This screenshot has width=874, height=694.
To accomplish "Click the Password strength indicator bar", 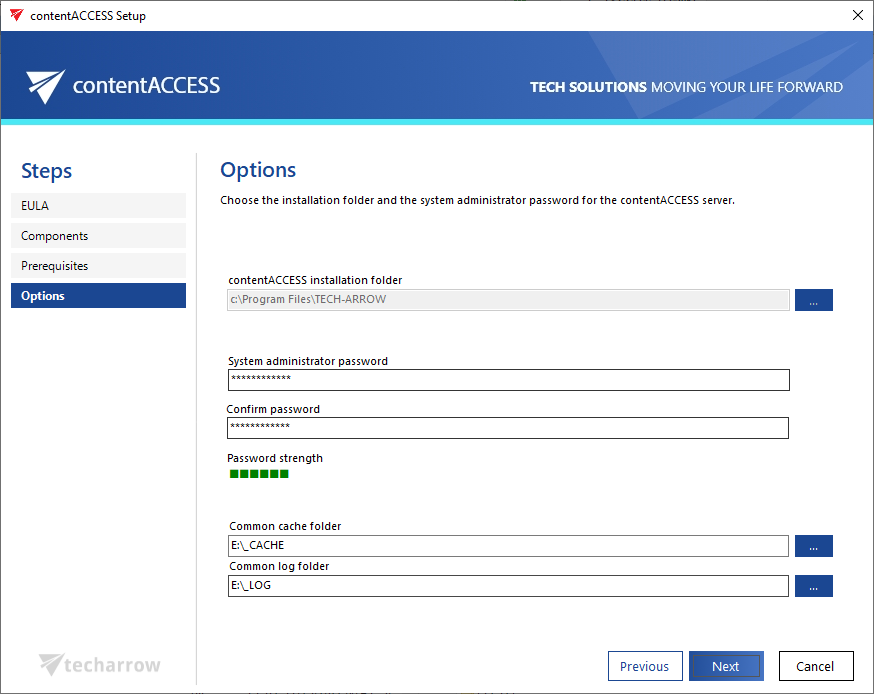I will click(x=257, y=475).
